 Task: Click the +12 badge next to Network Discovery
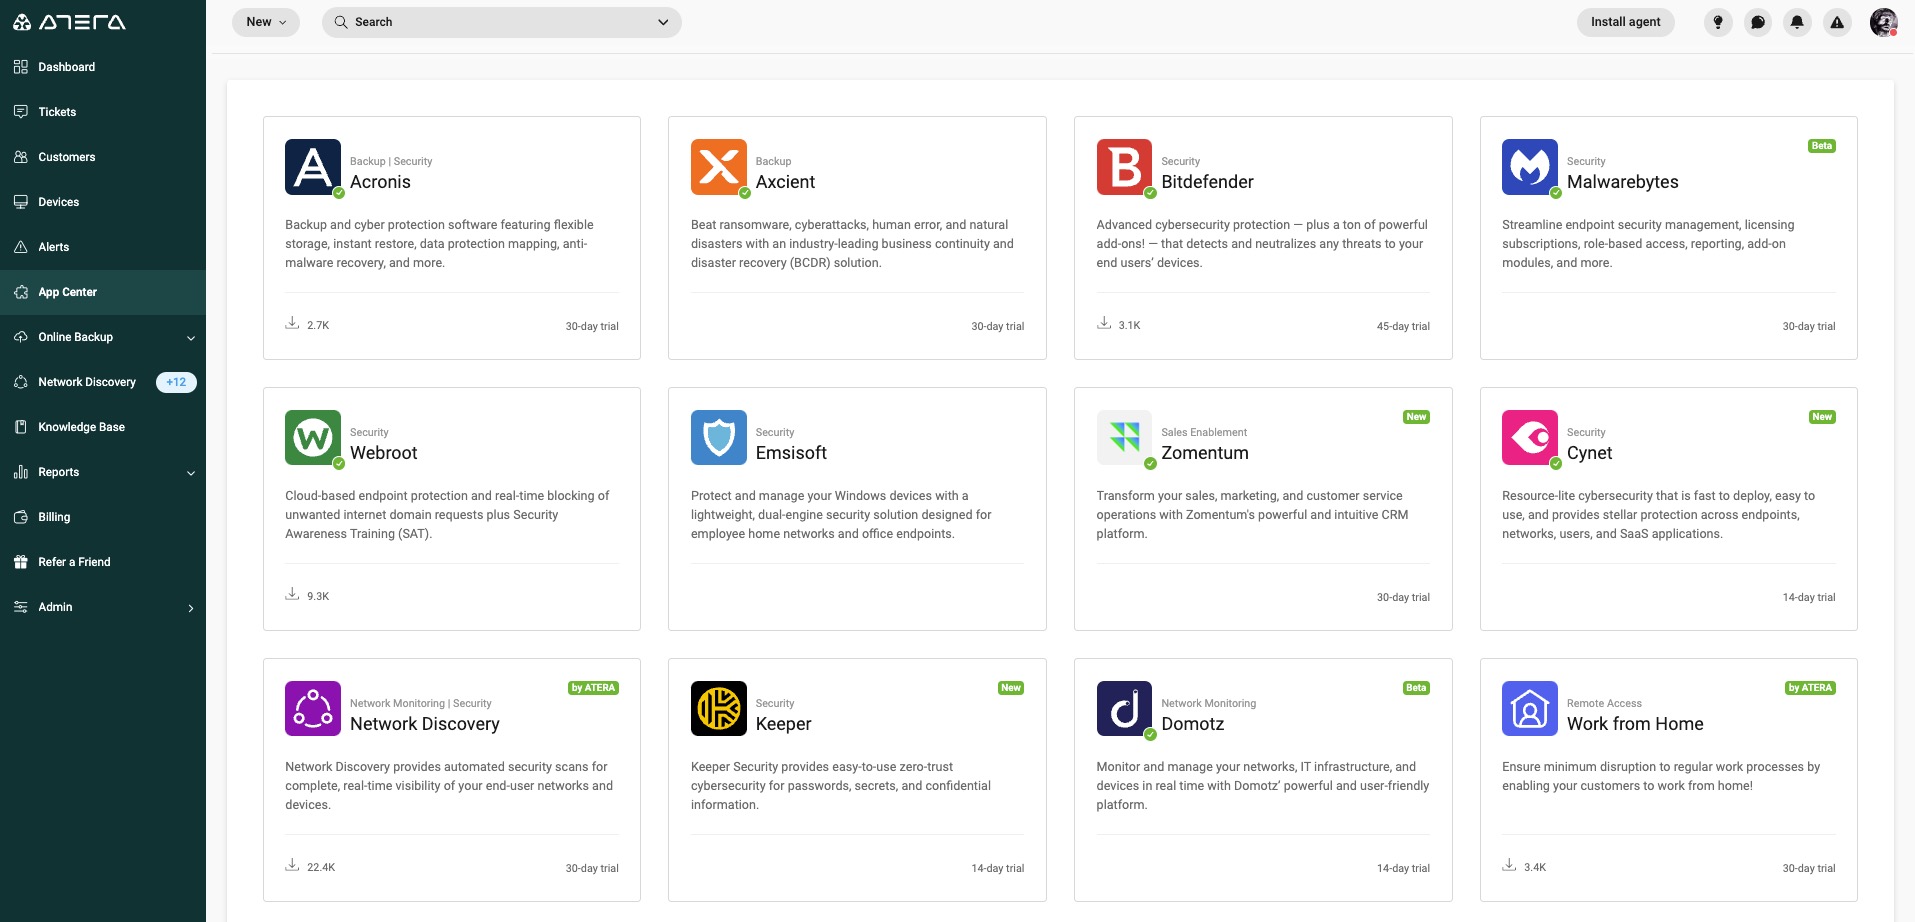click(176, 382)
